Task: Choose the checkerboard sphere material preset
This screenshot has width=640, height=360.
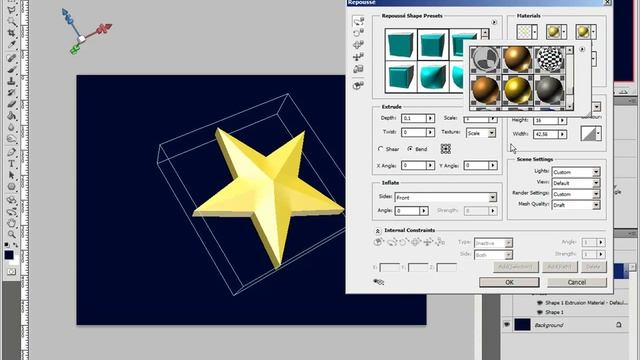Action: 549,59
